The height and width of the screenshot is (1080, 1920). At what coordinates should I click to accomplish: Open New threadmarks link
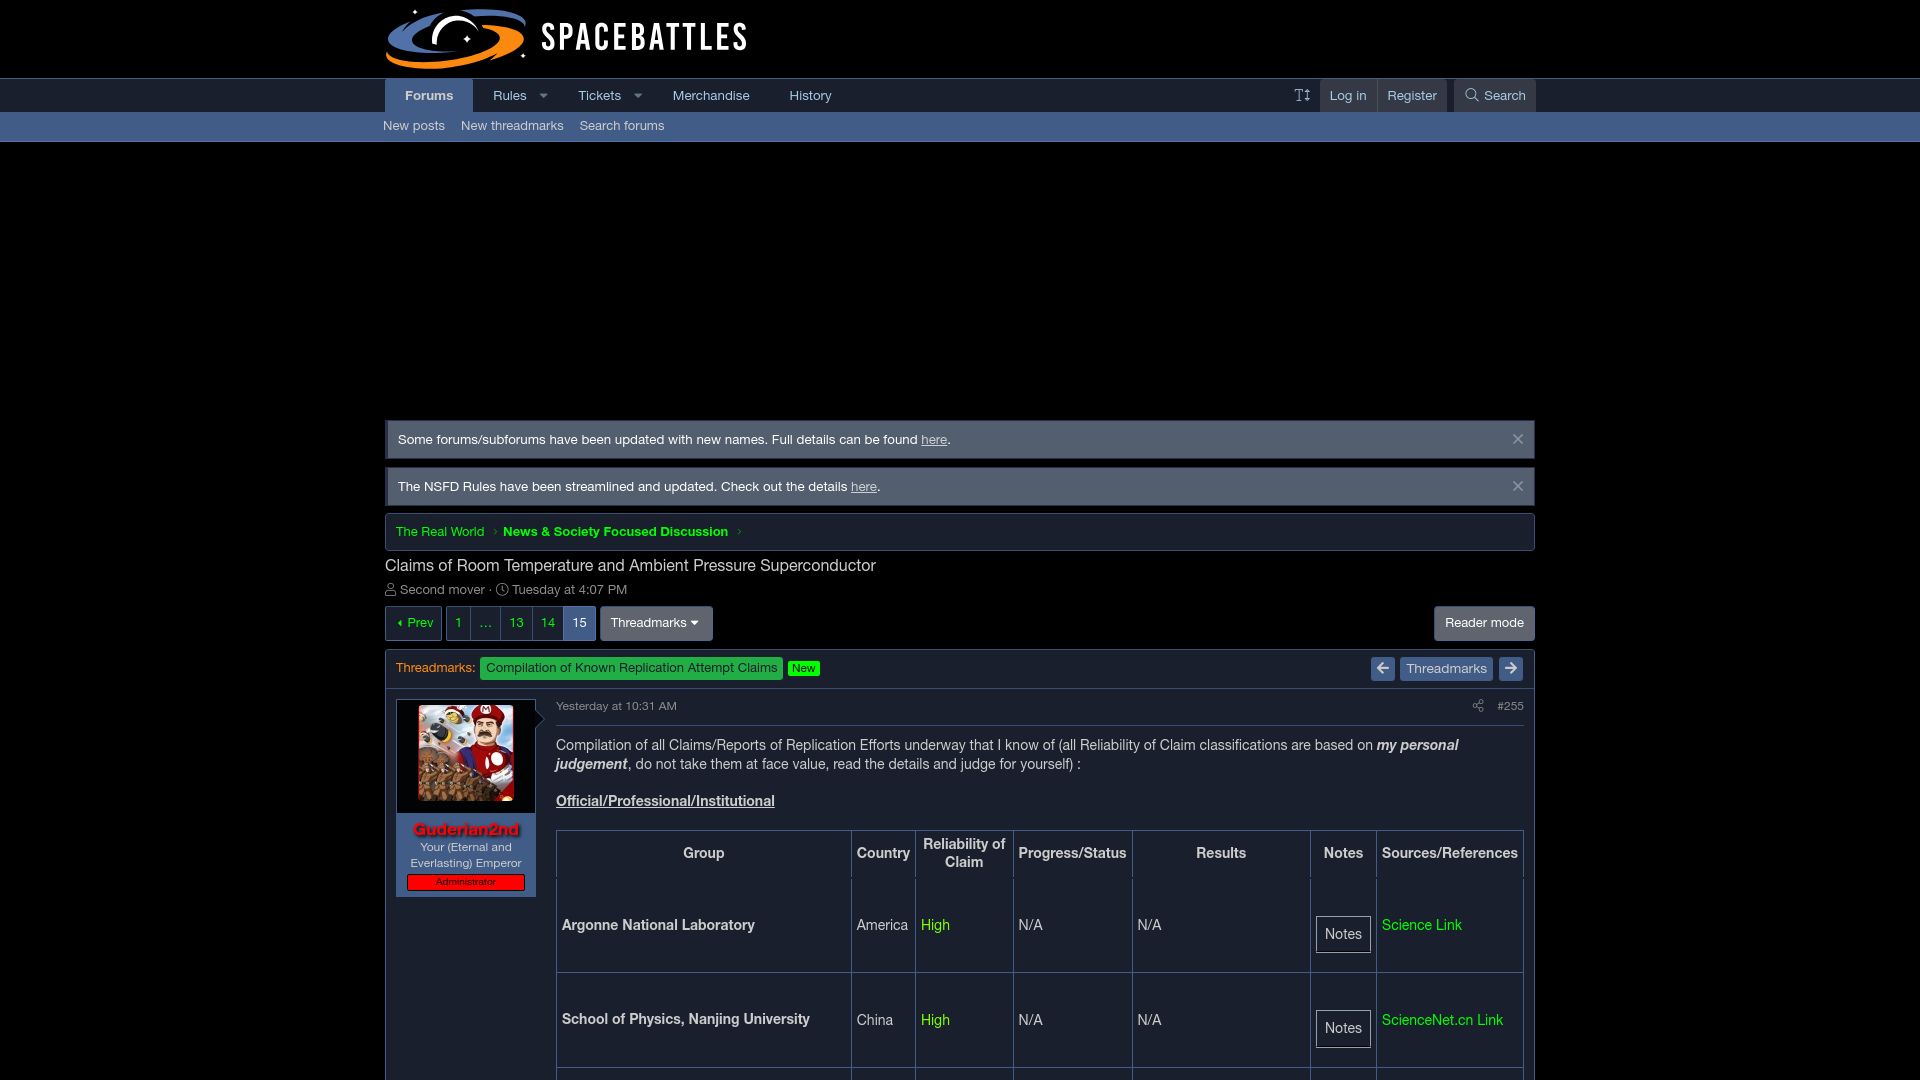[512, 126]
